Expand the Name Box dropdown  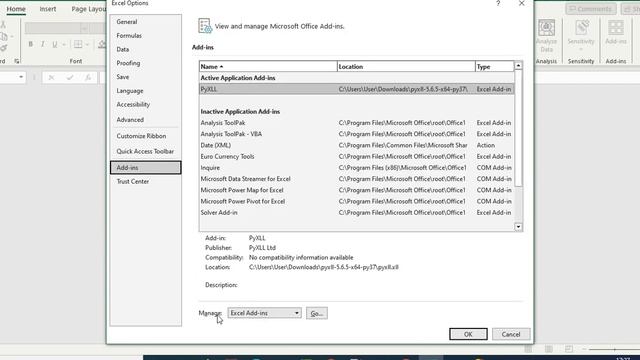[x=21, y=77]
